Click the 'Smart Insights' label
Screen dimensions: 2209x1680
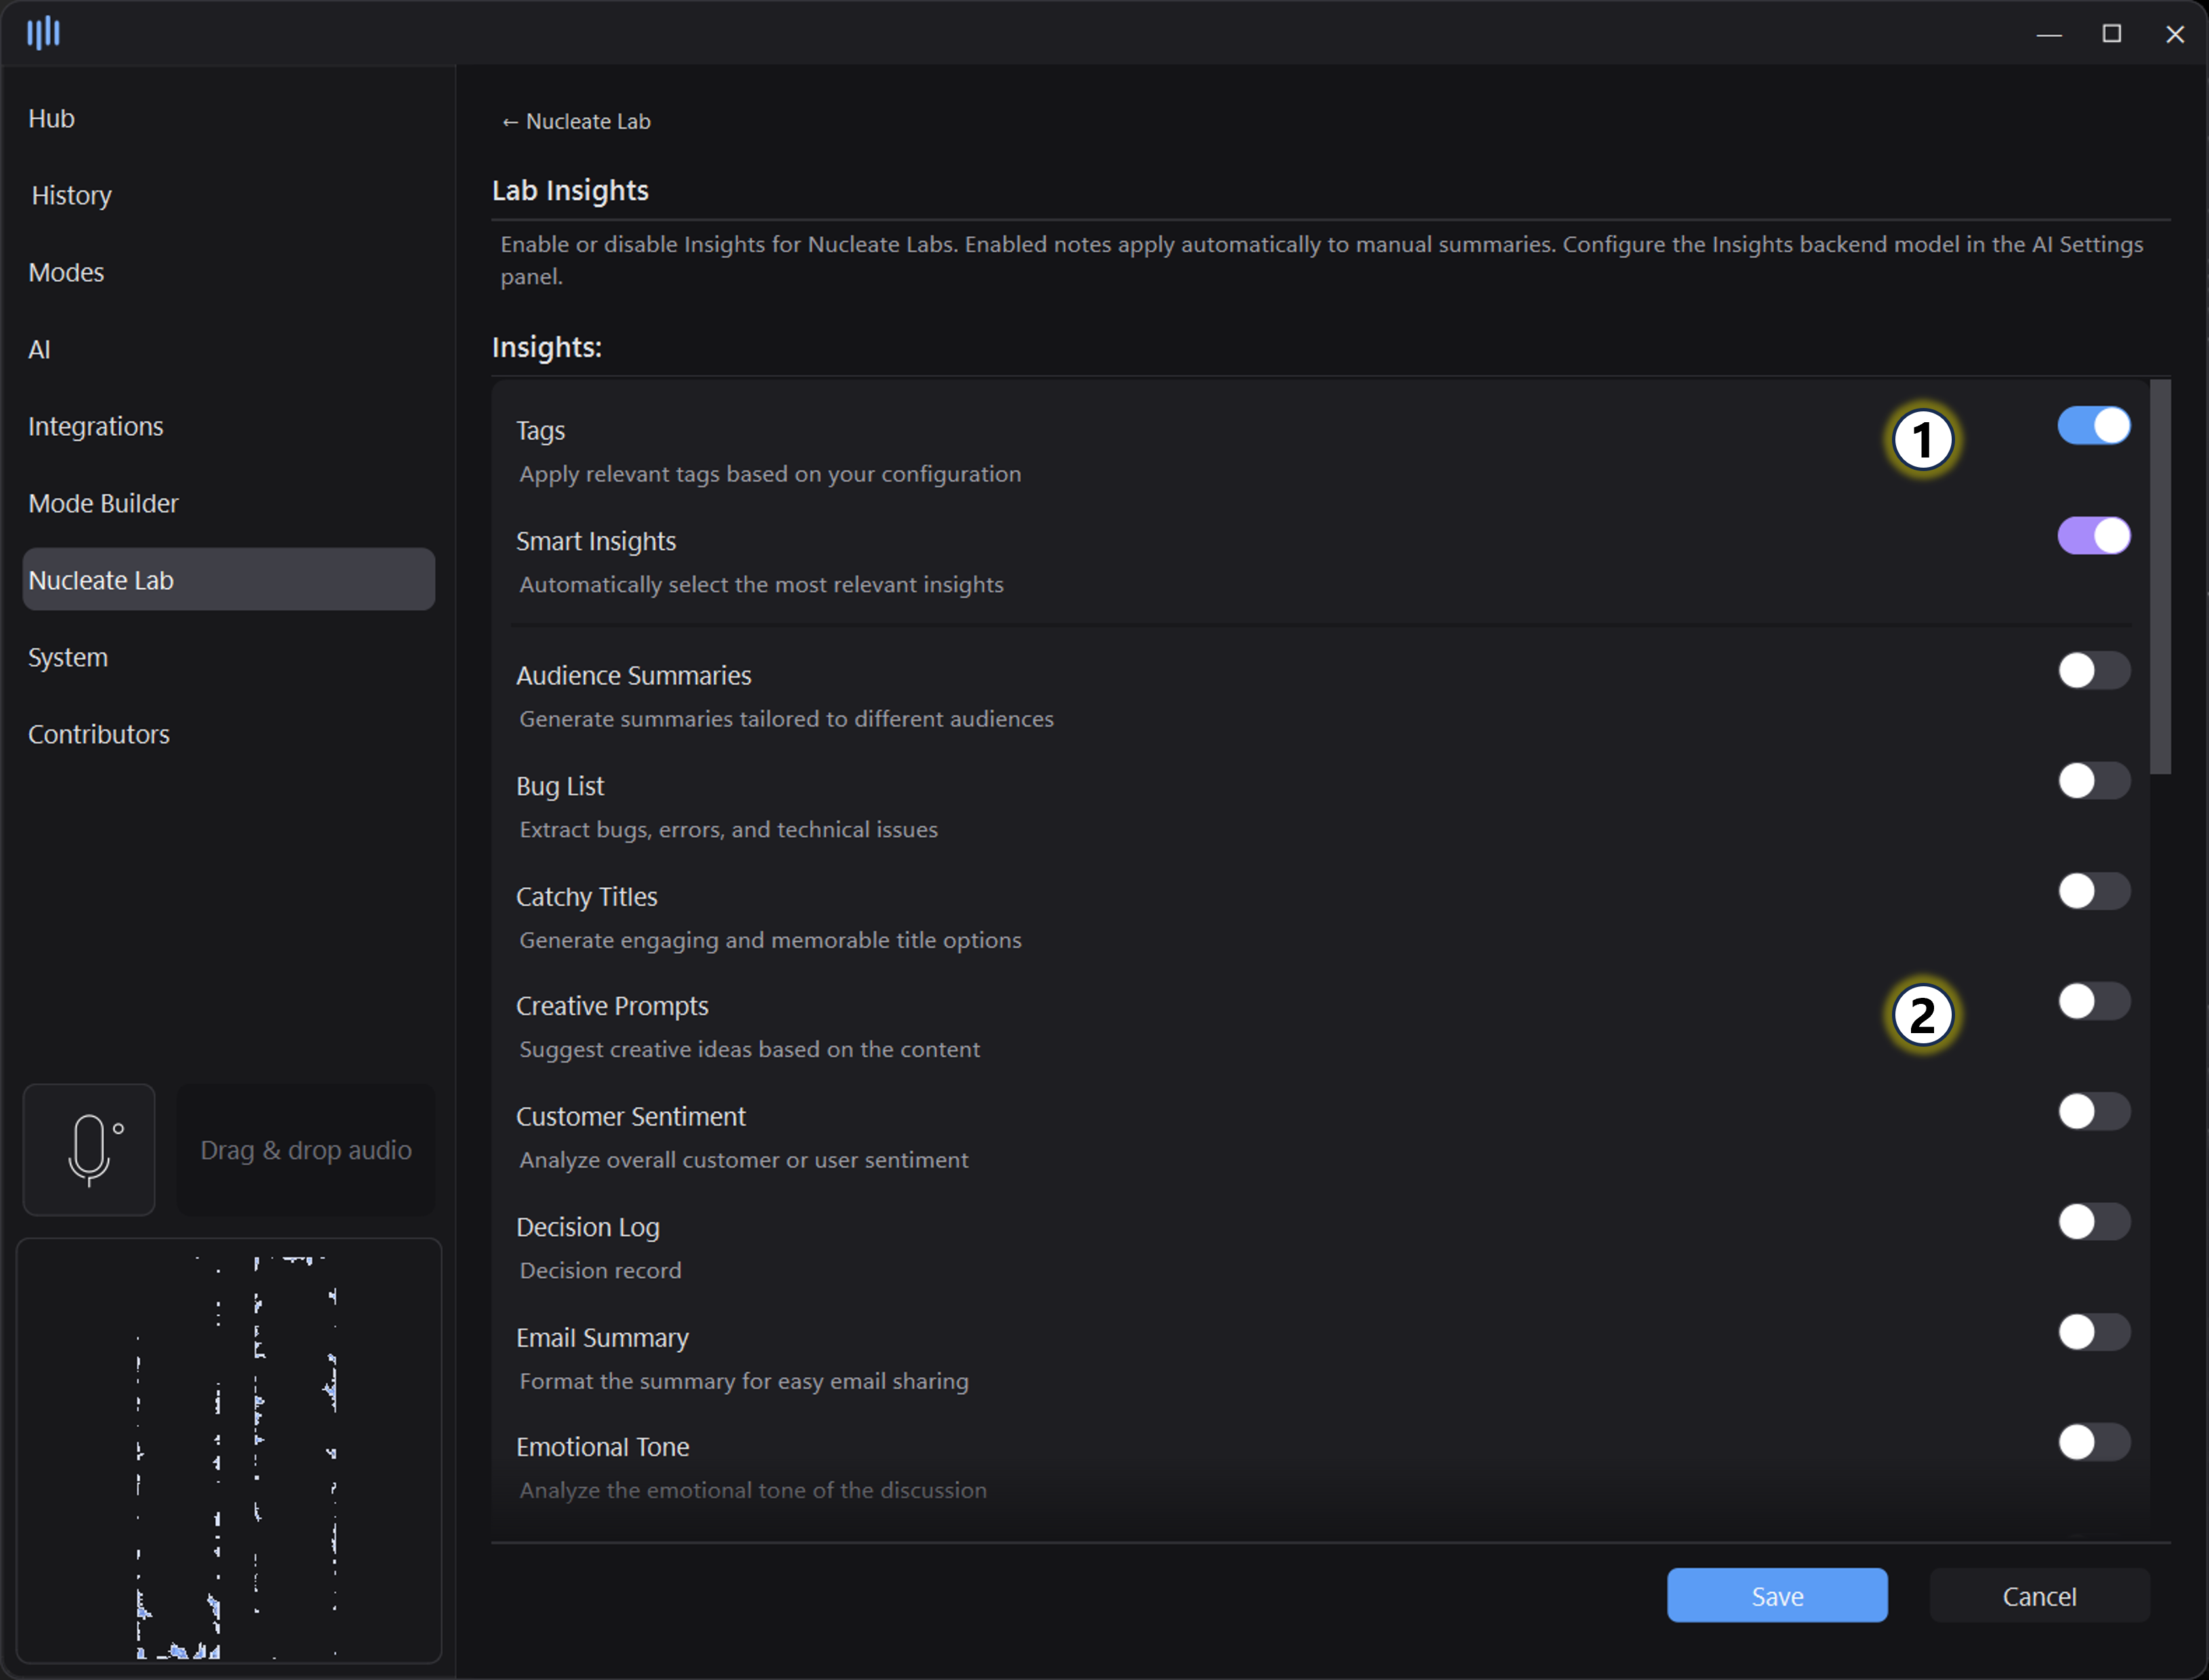click(596, 541)
